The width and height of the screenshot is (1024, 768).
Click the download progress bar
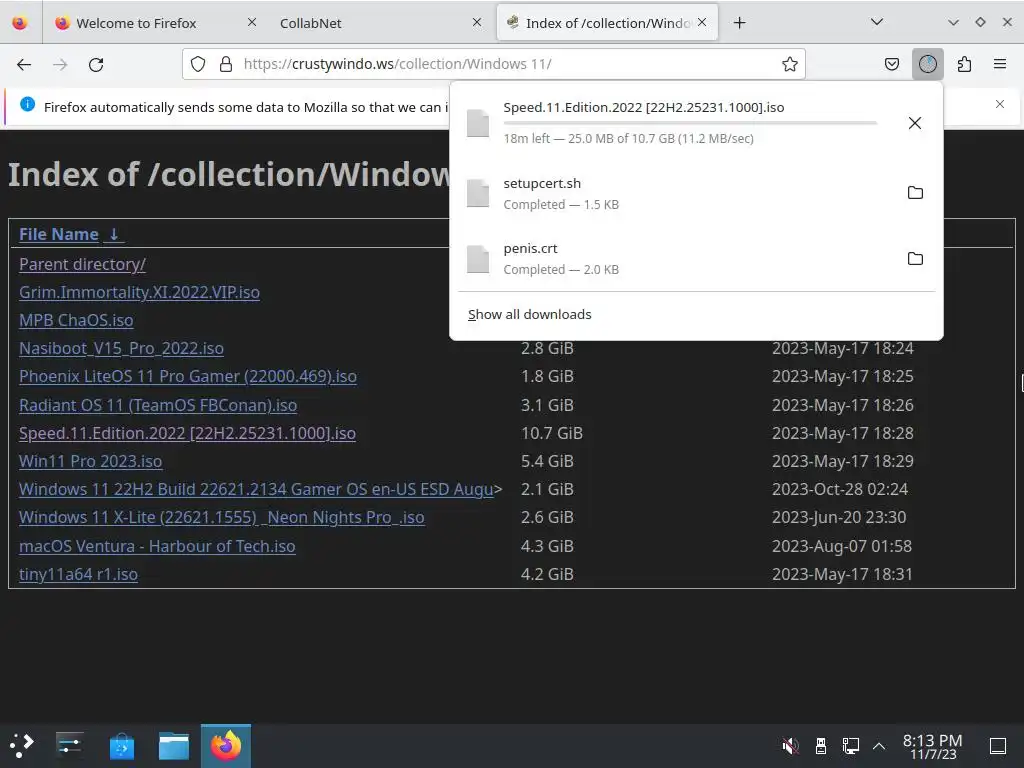point(690,123)
